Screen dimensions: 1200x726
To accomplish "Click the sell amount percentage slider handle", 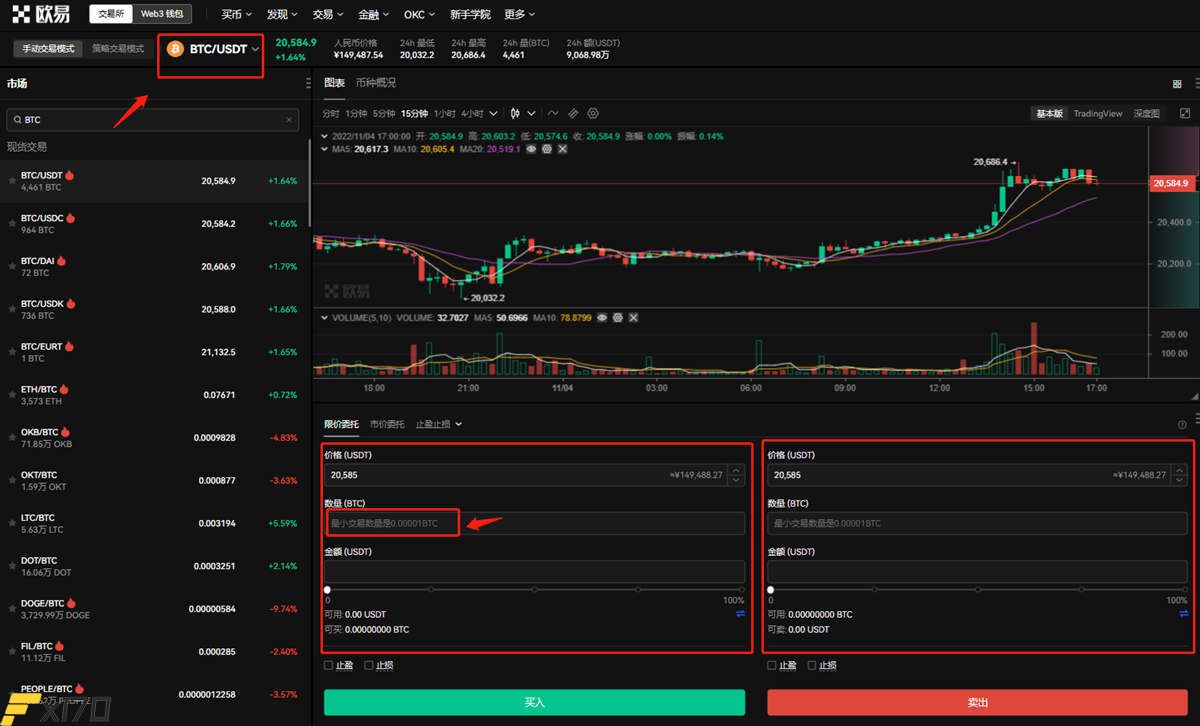I will [770, 590].
